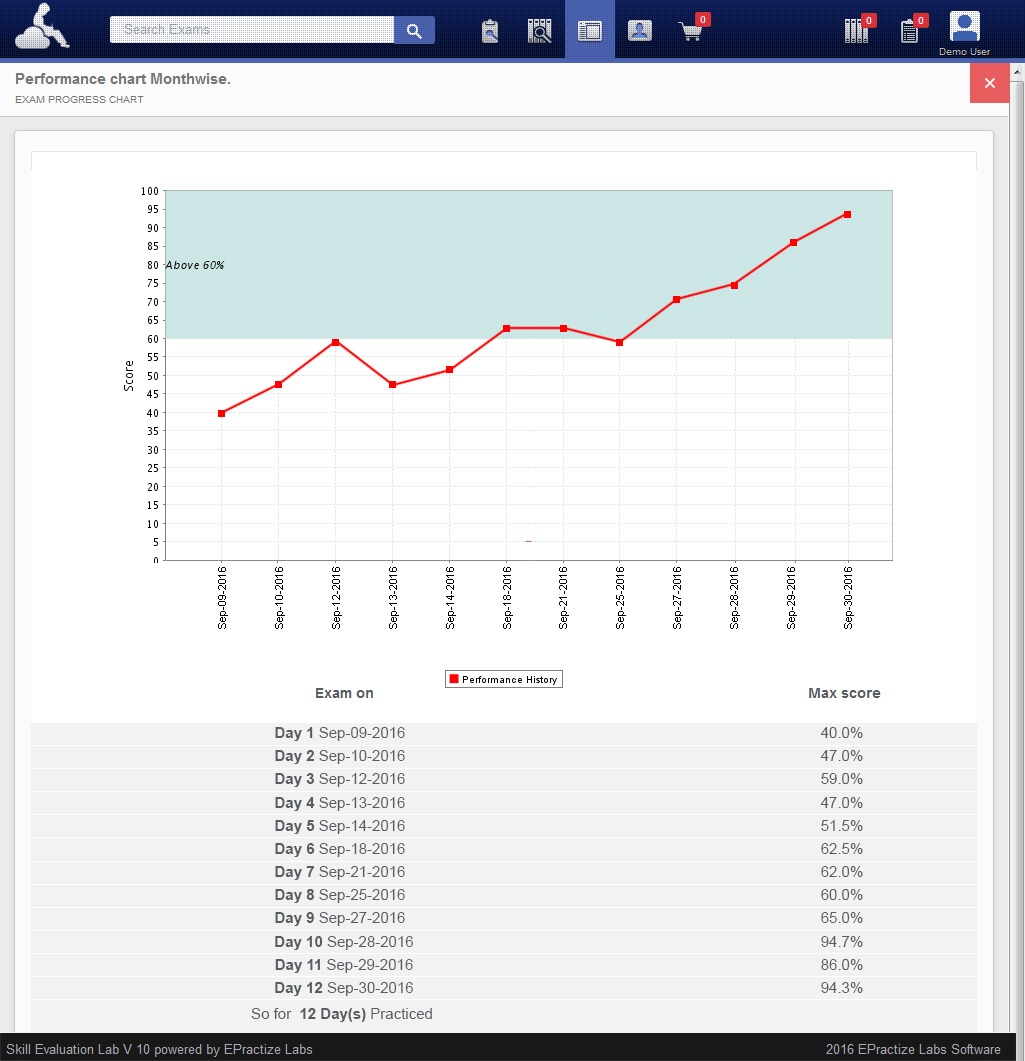The image size is (1025, 1061).
Task: Open the user profile card icon
Action: (x=640, y=31)
